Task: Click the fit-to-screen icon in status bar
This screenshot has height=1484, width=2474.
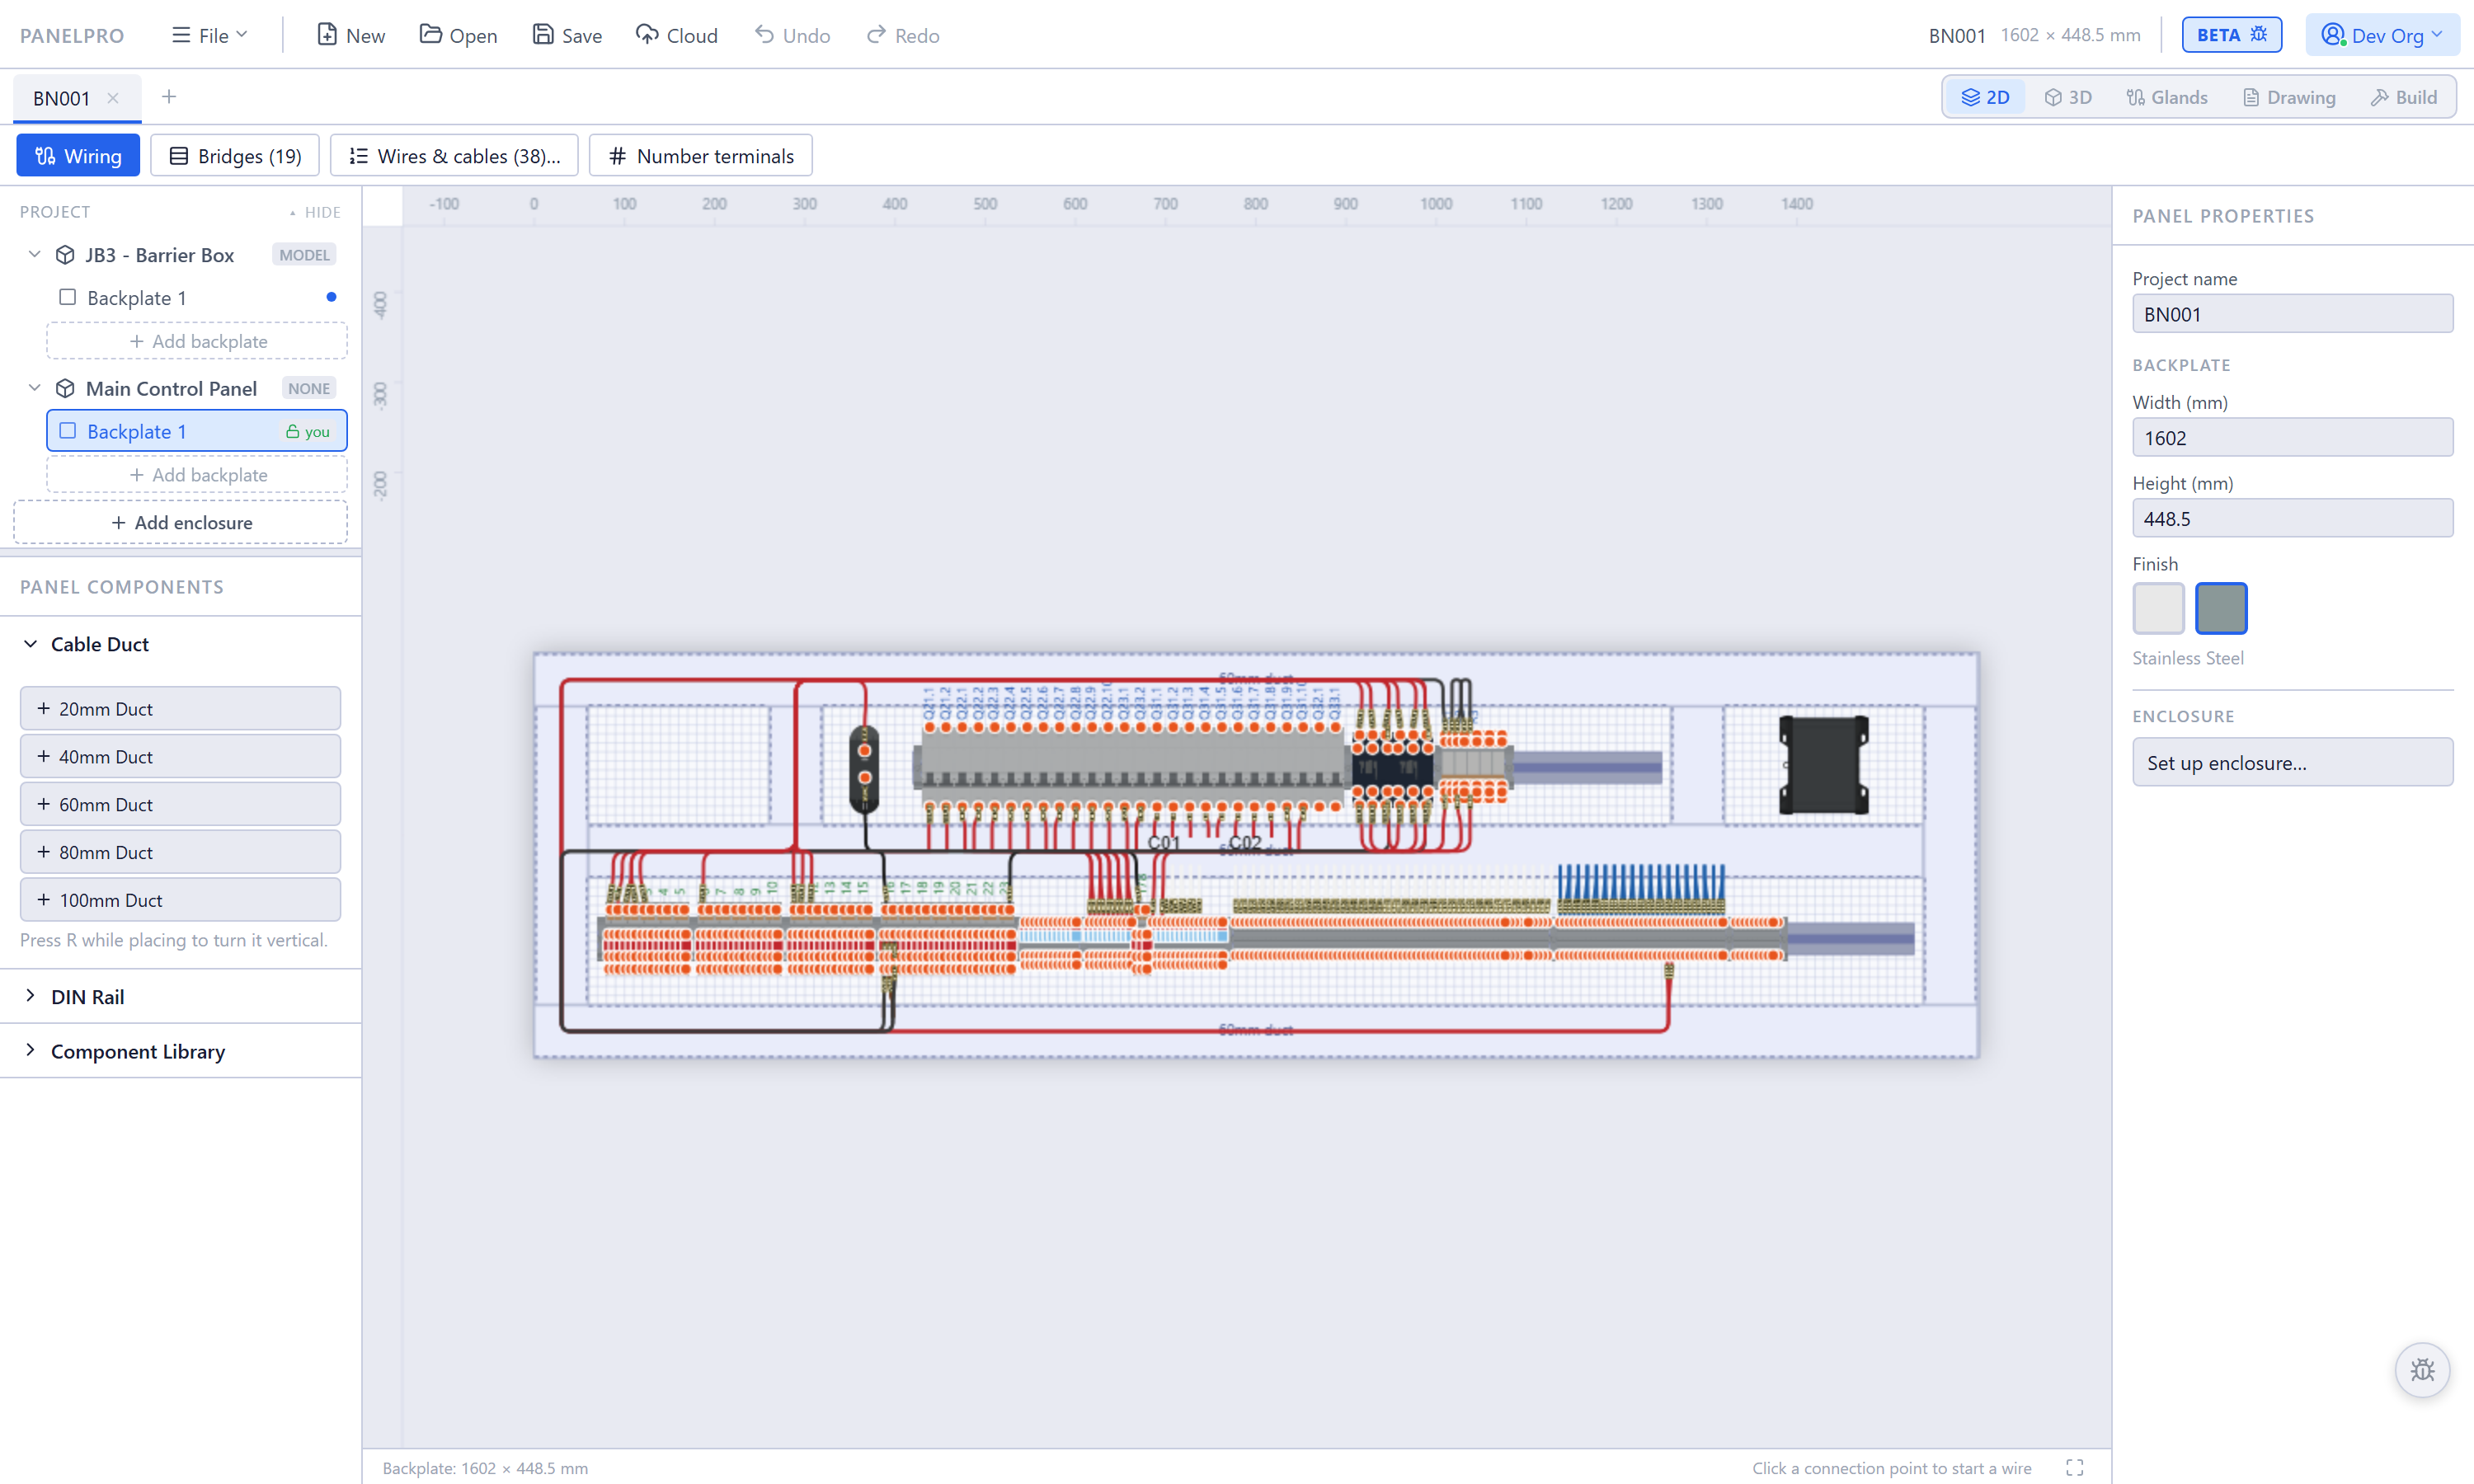Action: tap(2074, 1467)
